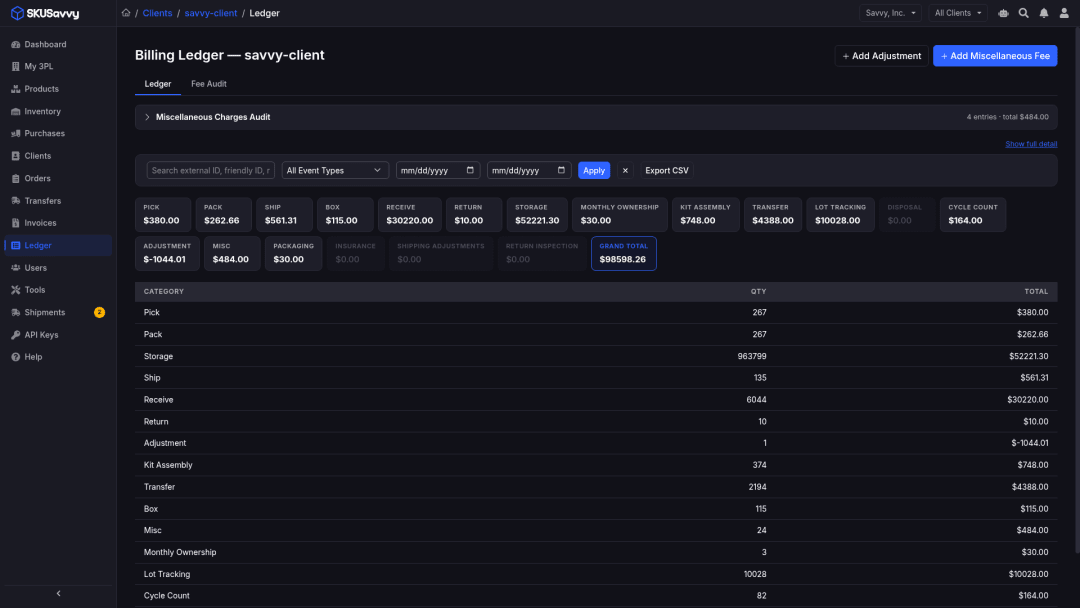The width and height of the screenshot is (1080, 608).
Task: Switch to the Ledger tab
Action: (x=158, y=84)
